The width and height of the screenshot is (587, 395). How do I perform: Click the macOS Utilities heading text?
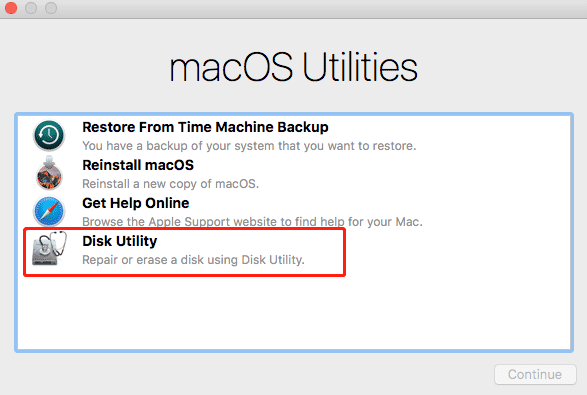tap(293, 67)
